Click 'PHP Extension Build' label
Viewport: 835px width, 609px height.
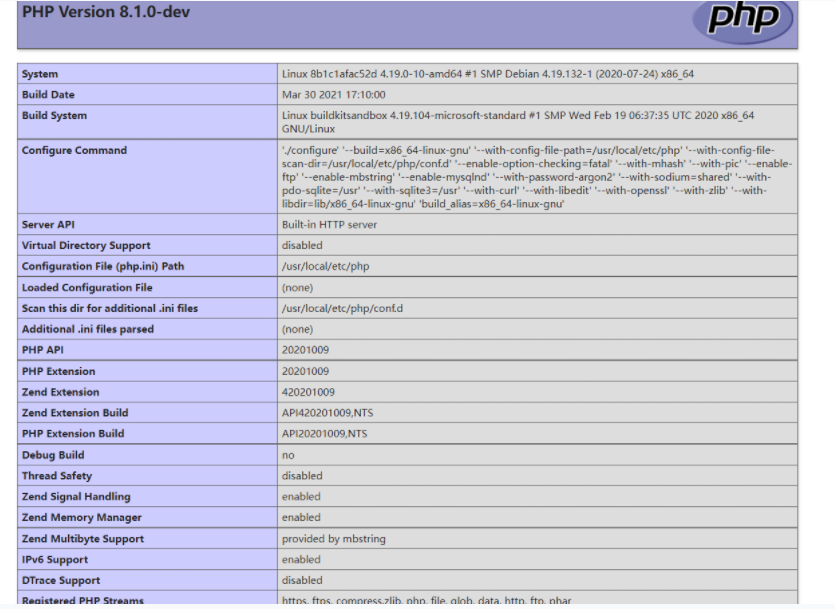point(73,433)
